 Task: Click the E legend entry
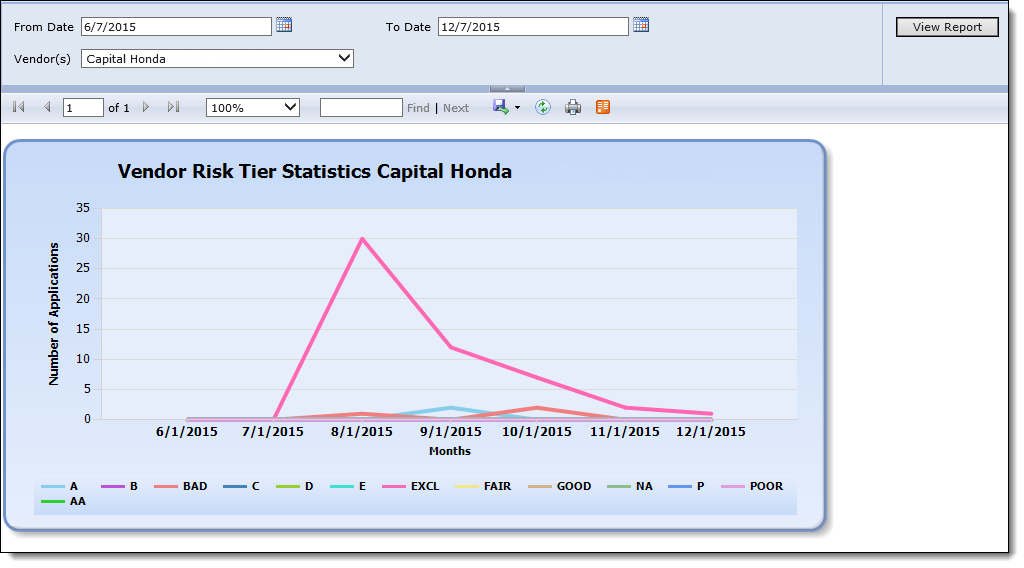[x=348, y=486]
